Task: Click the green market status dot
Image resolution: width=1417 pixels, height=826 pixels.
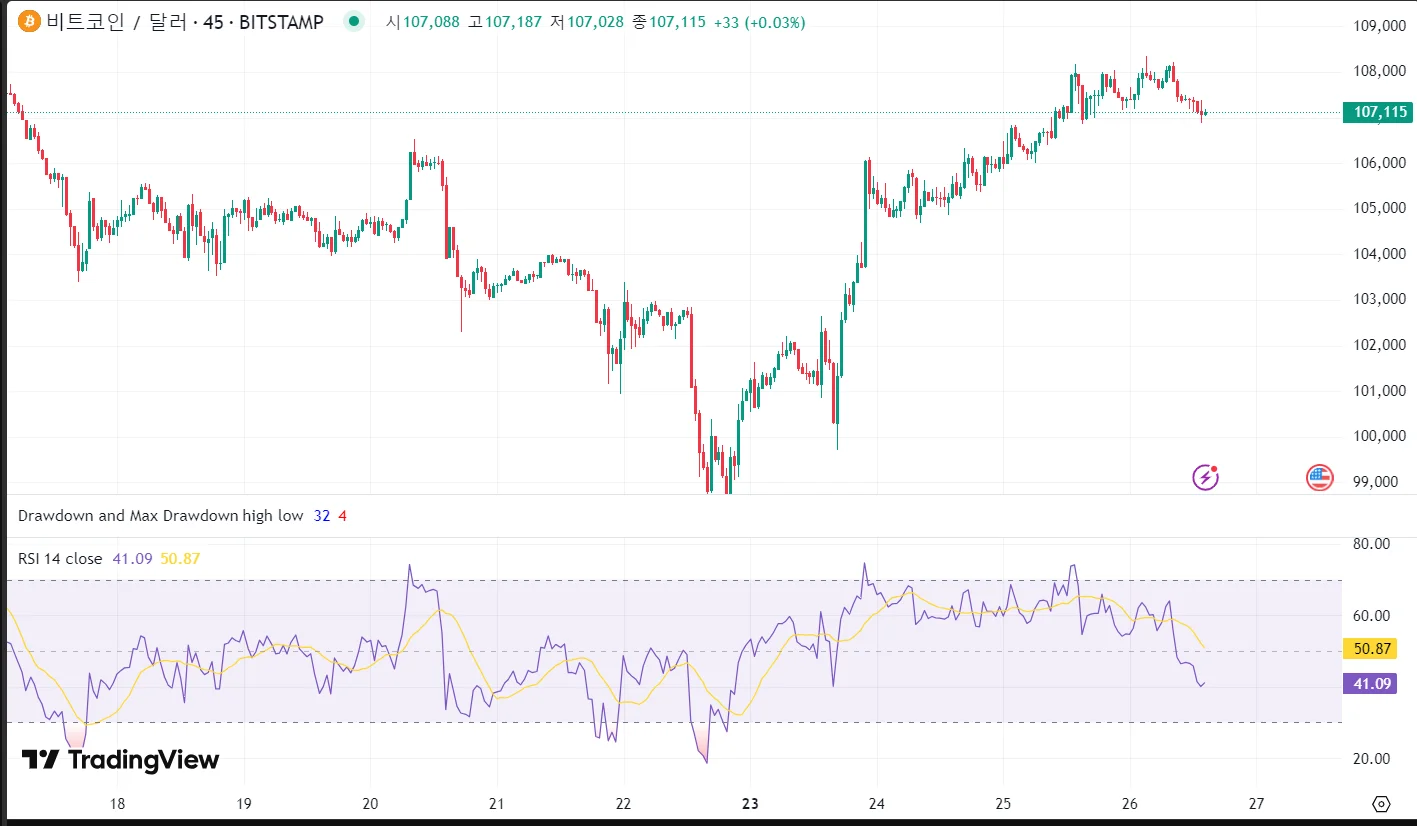Action: (353, 21)
